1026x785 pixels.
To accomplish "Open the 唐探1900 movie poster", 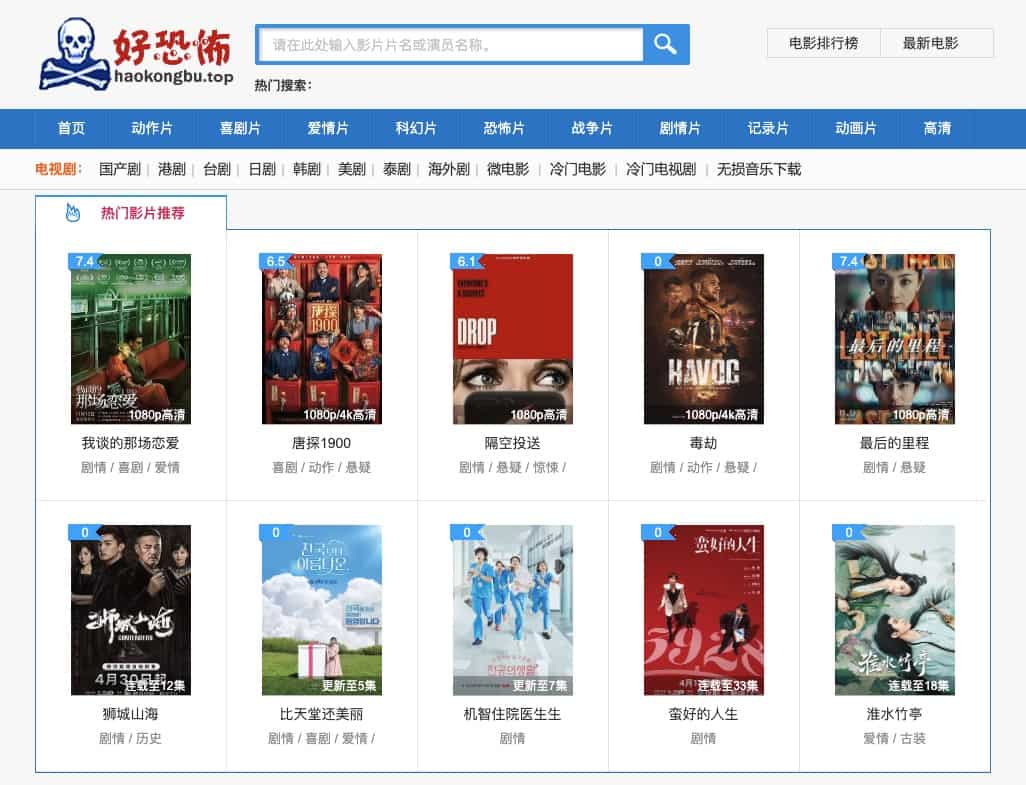I will tap(321, 339).
